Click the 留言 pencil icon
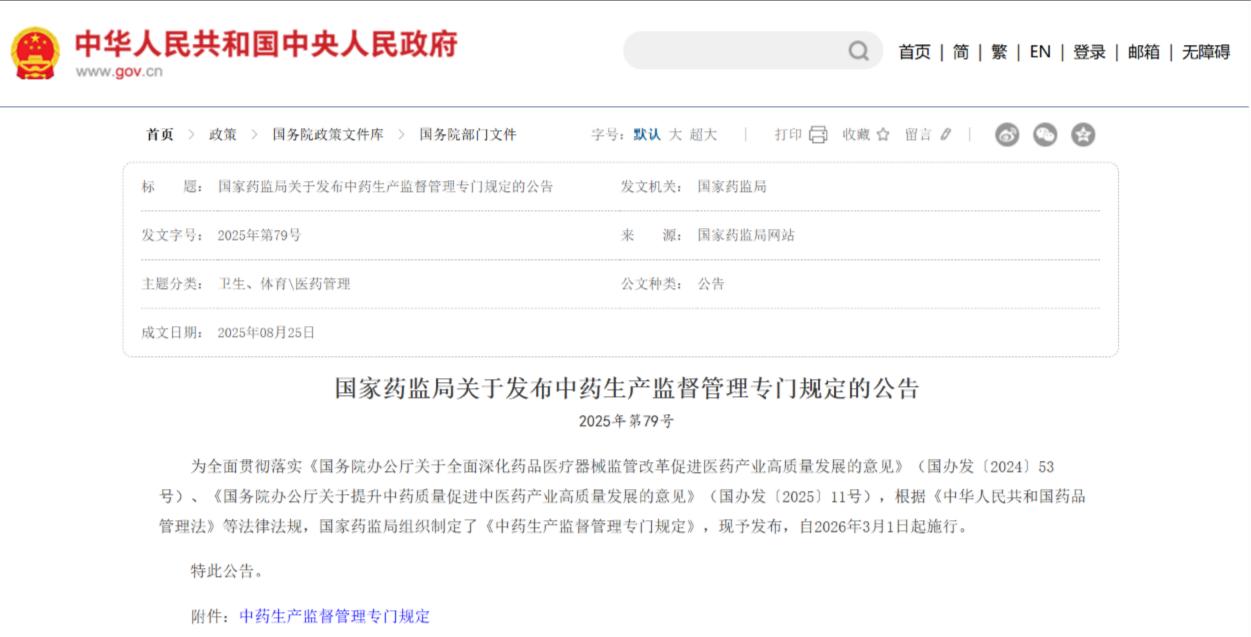 coord(946,135)
